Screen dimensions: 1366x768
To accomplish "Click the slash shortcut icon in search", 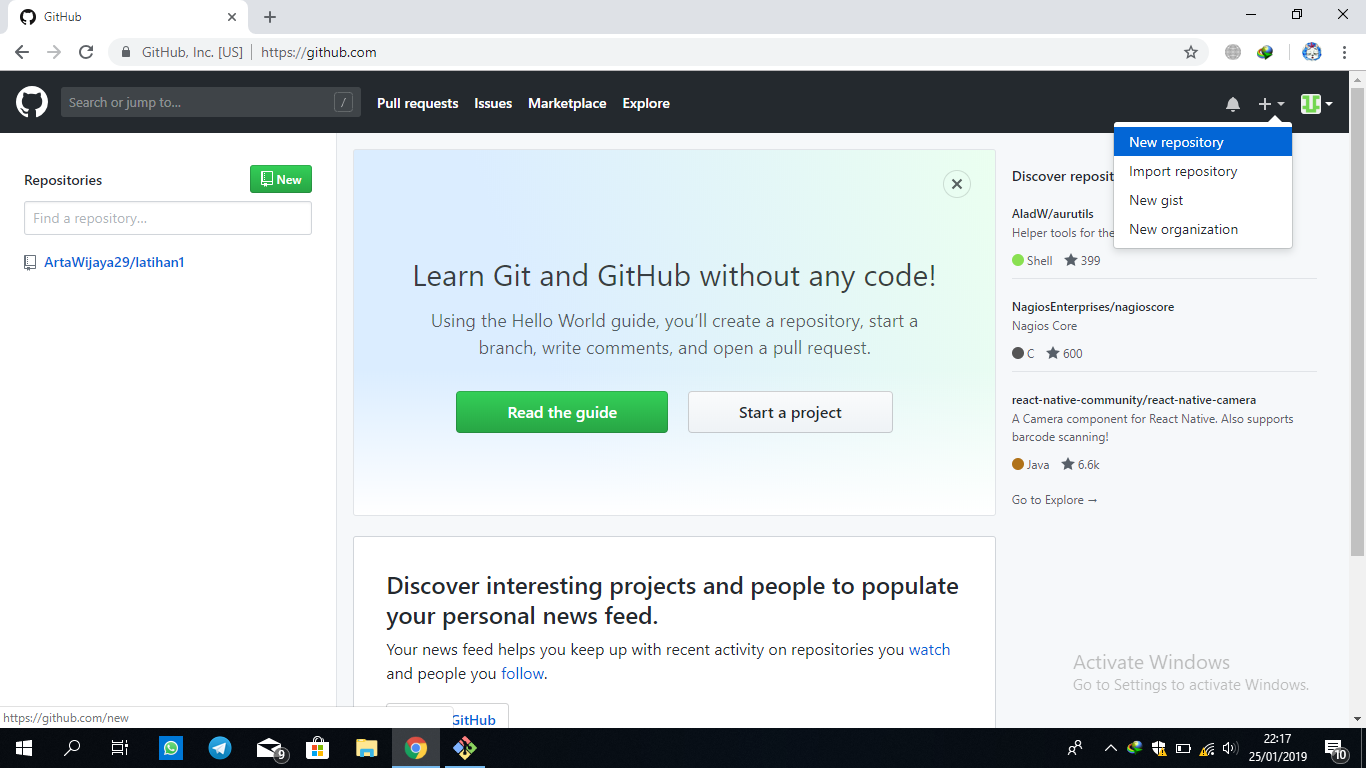I will (x=343, y=102).
